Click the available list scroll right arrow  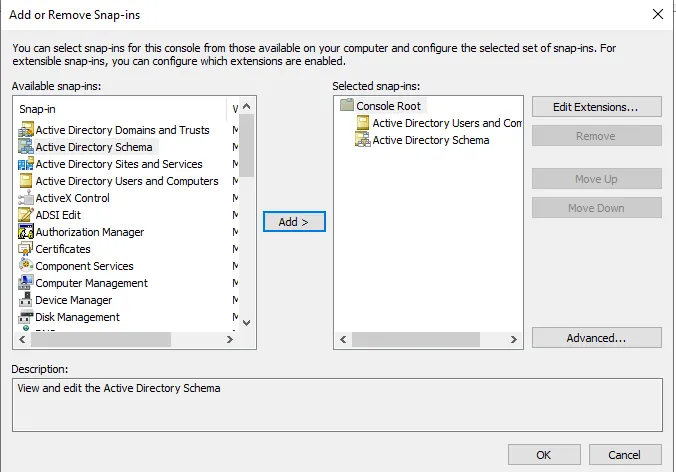230,339
